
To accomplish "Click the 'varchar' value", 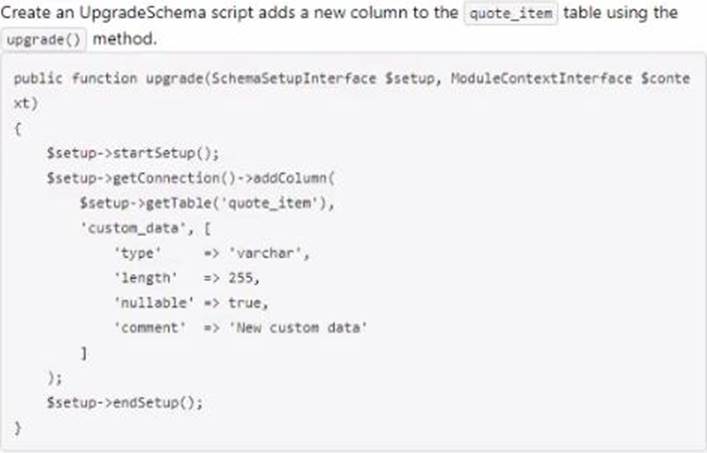I will (265, 253).
